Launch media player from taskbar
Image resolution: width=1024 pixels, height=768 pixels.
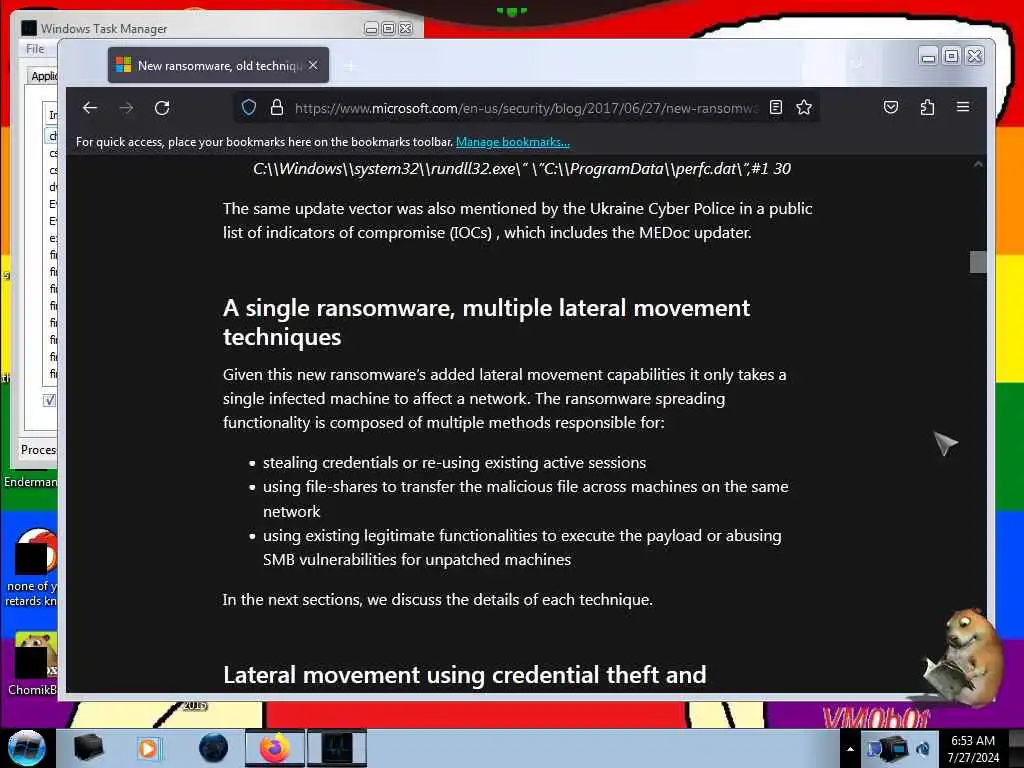coord(148,748)
